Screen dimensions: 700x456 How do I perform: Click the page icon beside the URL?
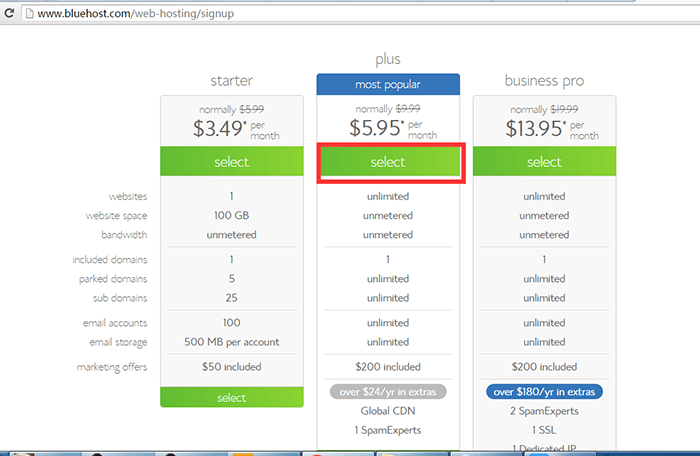[29, 13]
